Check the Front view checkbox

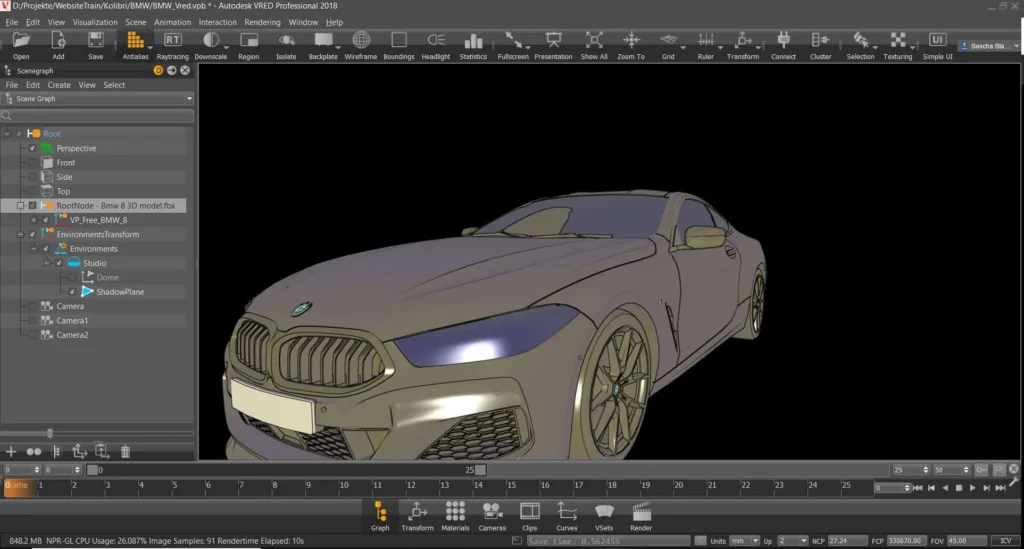pyautogui.click(x=32, y=163)
